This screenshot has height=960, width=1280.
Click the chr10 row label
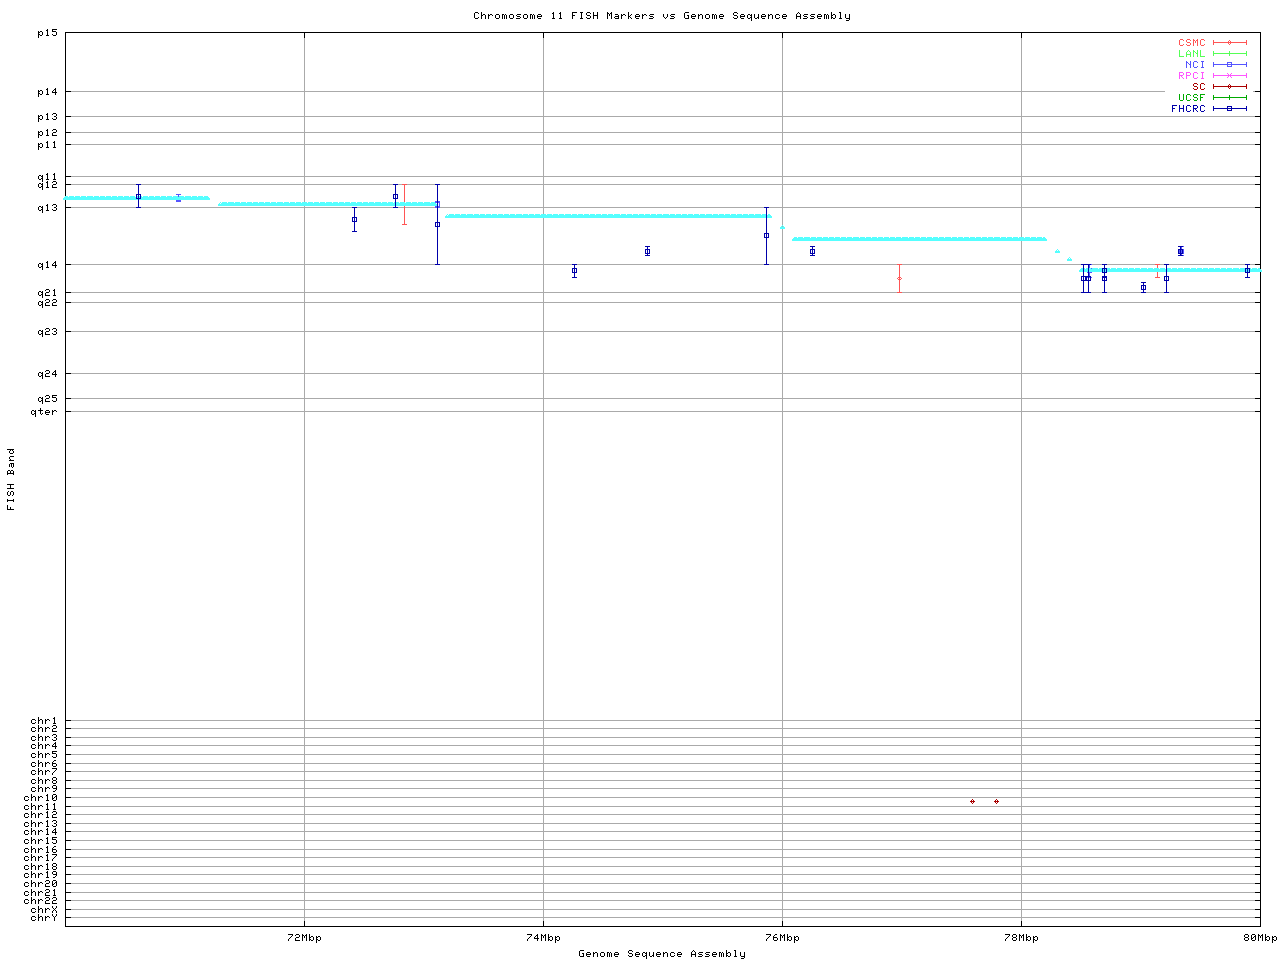click(41, 798)
